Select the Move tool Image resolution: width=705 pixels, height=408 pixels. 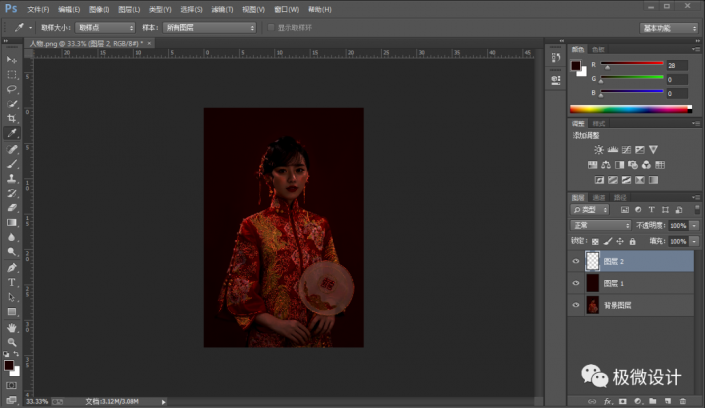[x=12, y=59]
